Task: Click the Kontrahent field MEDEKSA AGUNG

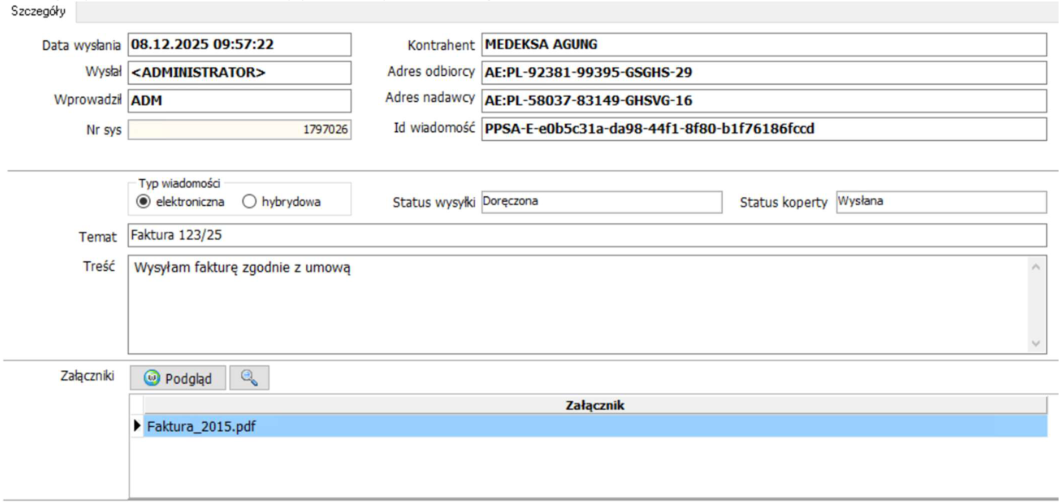Action: pyautogui.click(x=764, y=45)
